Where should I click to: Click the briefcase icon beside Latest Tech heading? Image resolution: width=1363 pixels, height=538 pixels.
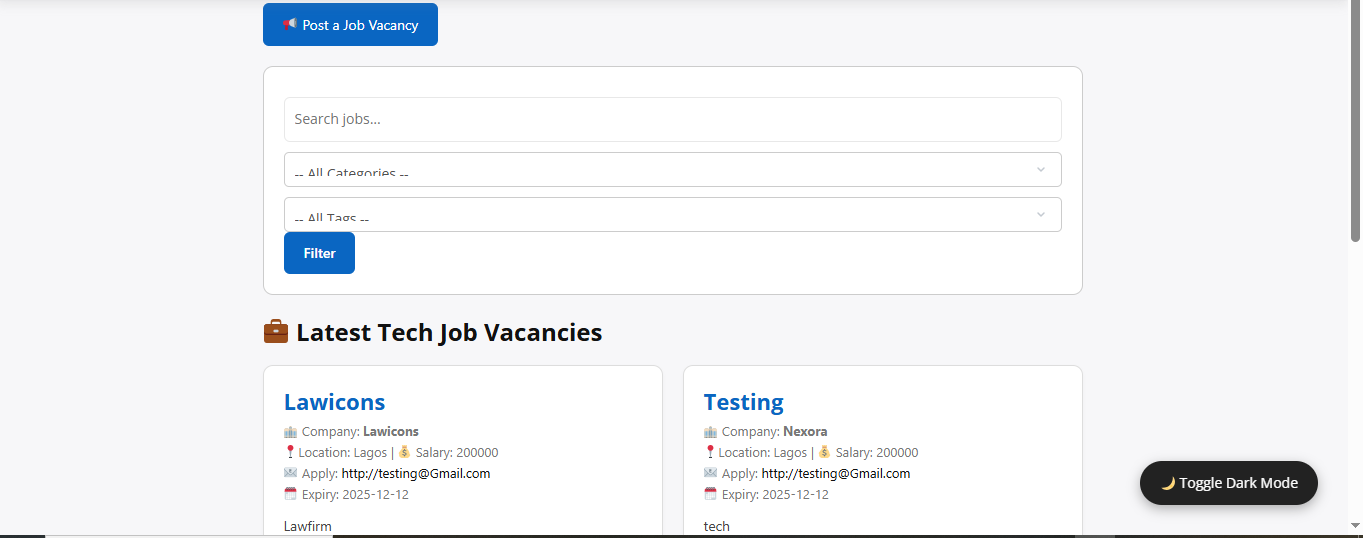(276, 332)
